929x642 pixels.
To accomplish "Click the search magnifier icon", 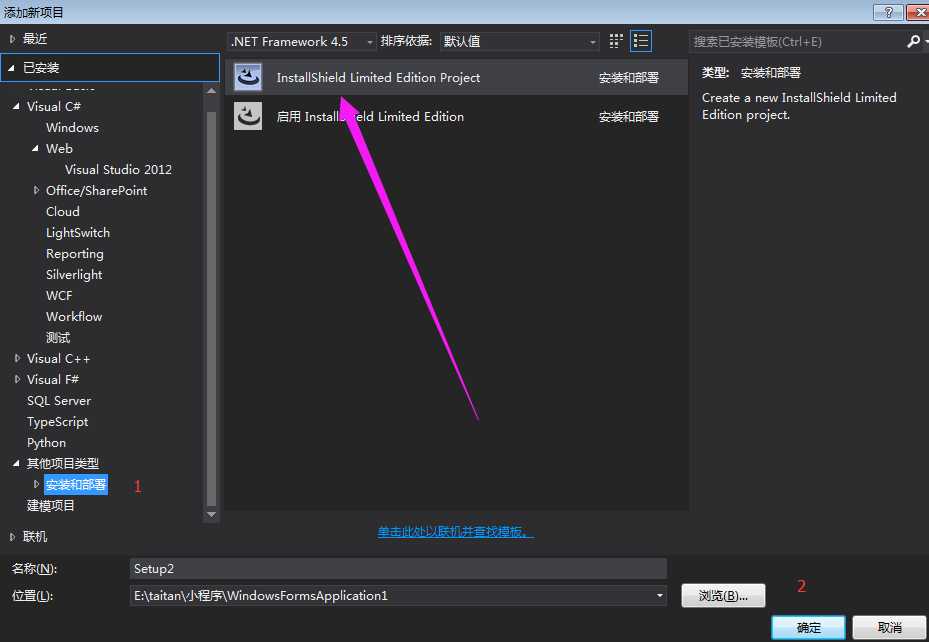I will point(914,41).
